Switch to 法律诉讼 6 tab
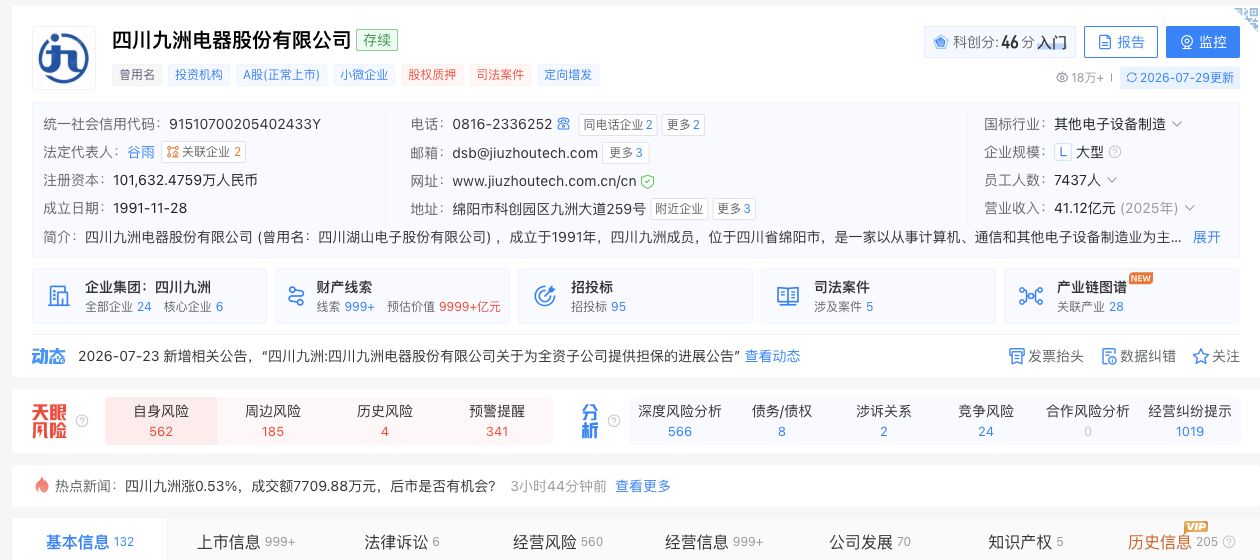 coord(402,542)
